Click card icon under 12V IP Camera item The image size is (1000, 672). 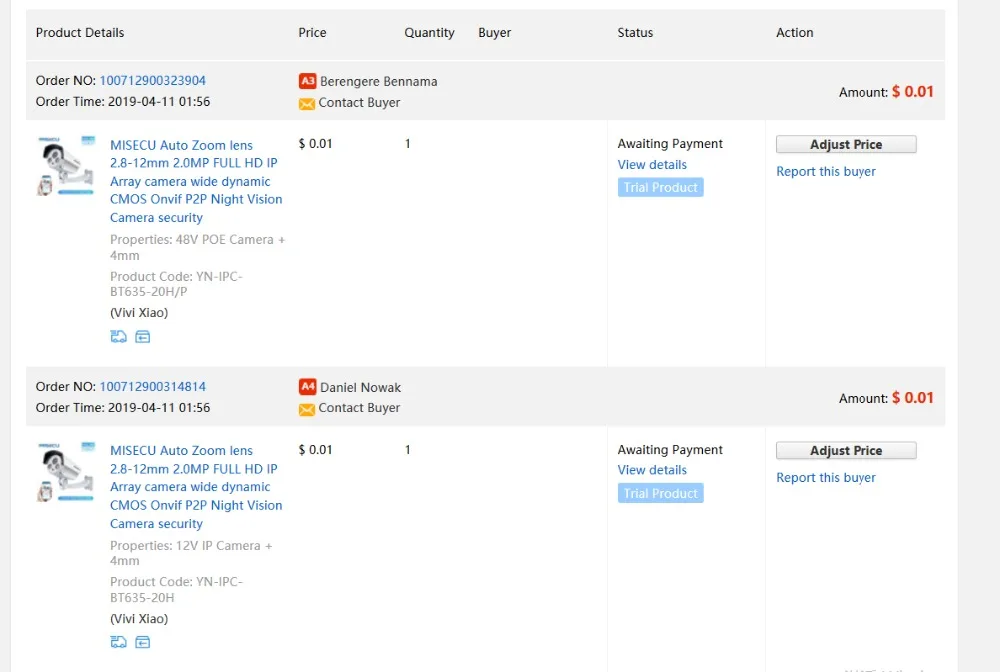coord(143,642)
